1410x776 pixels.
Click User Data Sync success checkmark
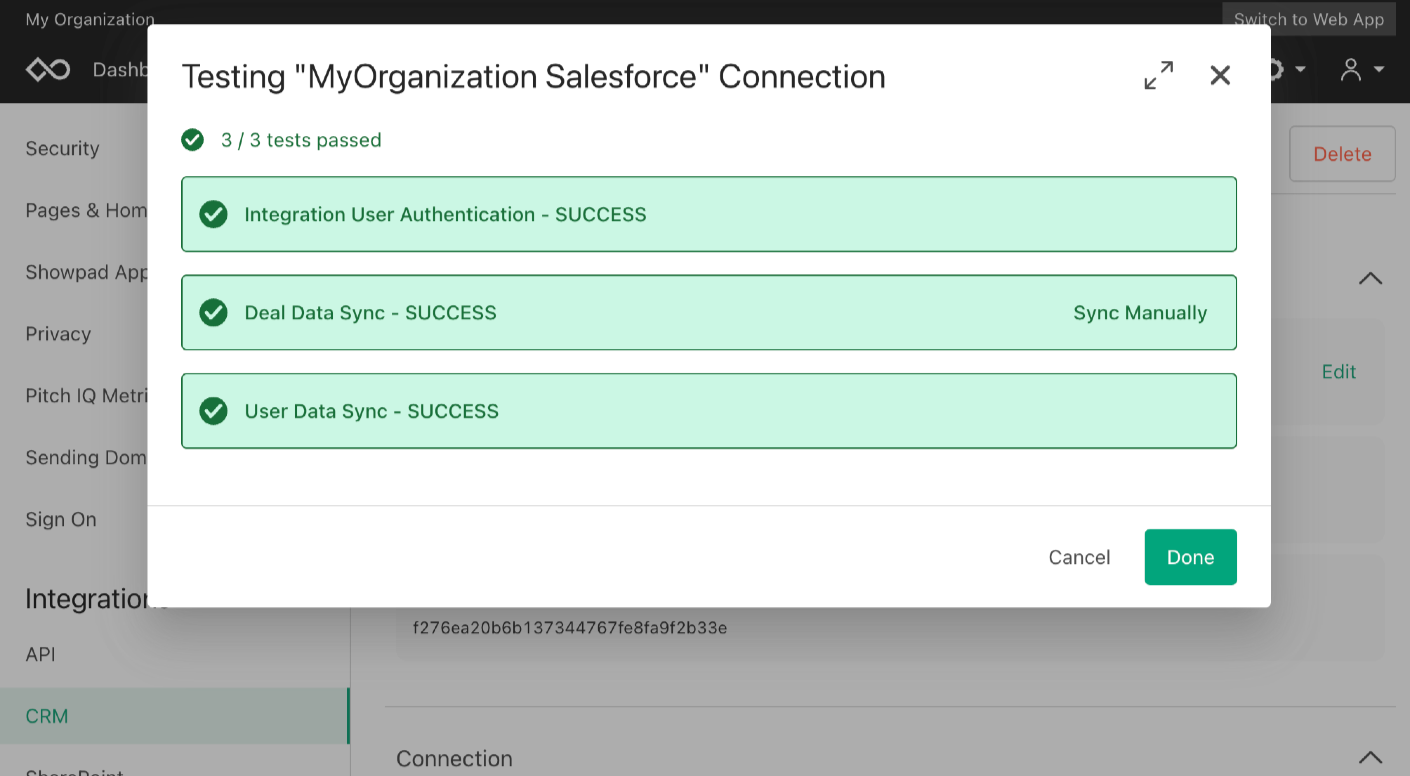coord(213,411)
